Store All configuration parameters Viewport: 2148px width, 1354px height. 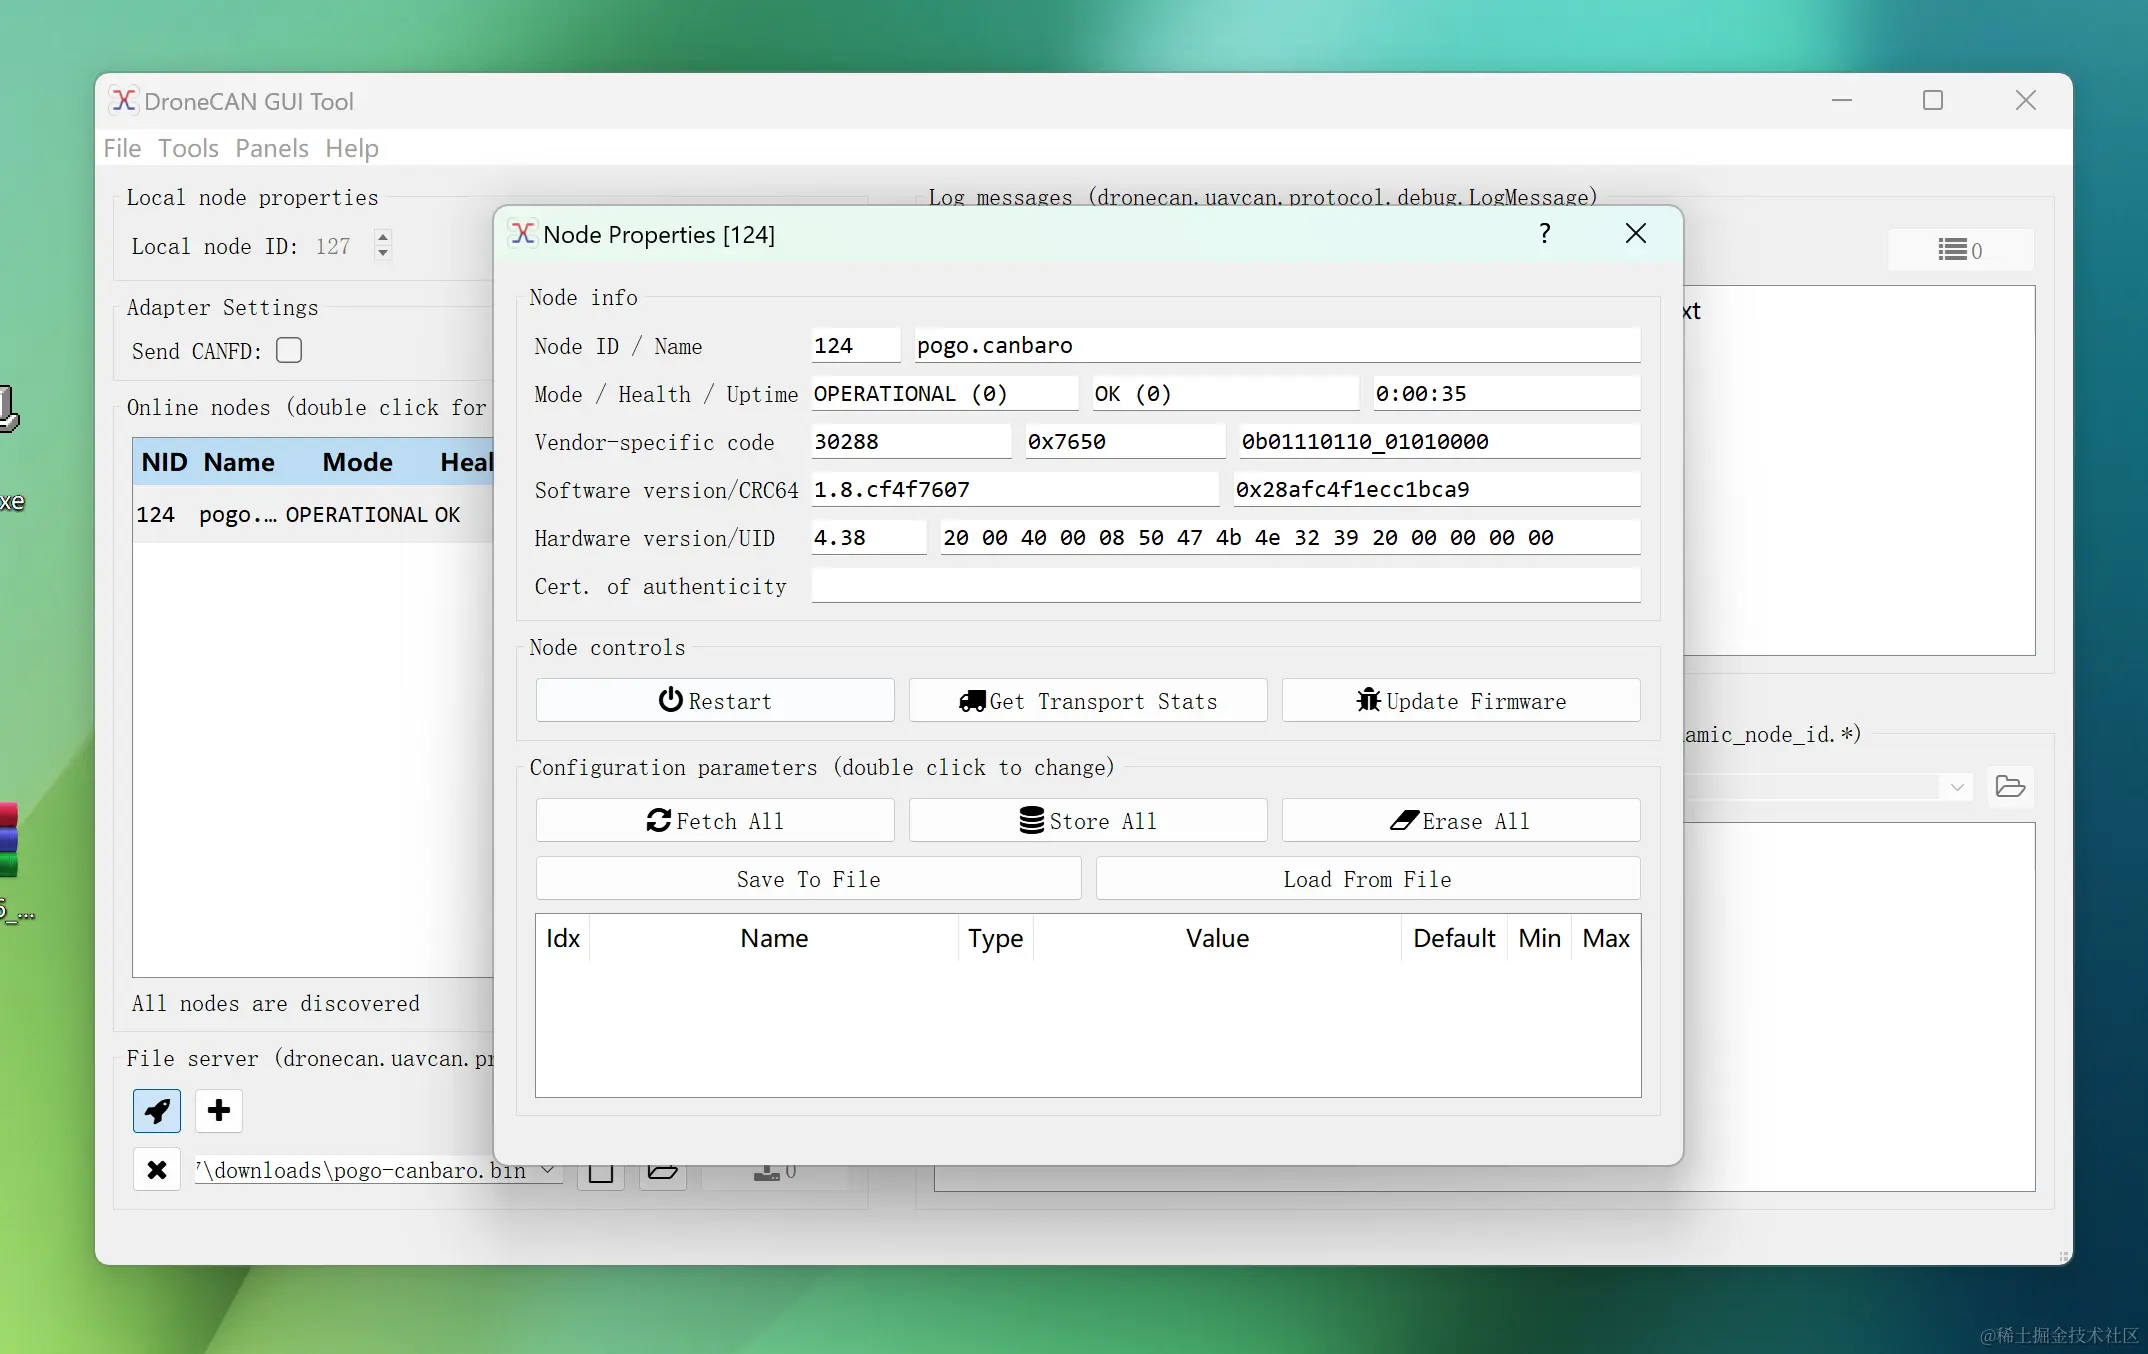(x=1088, y=821)
